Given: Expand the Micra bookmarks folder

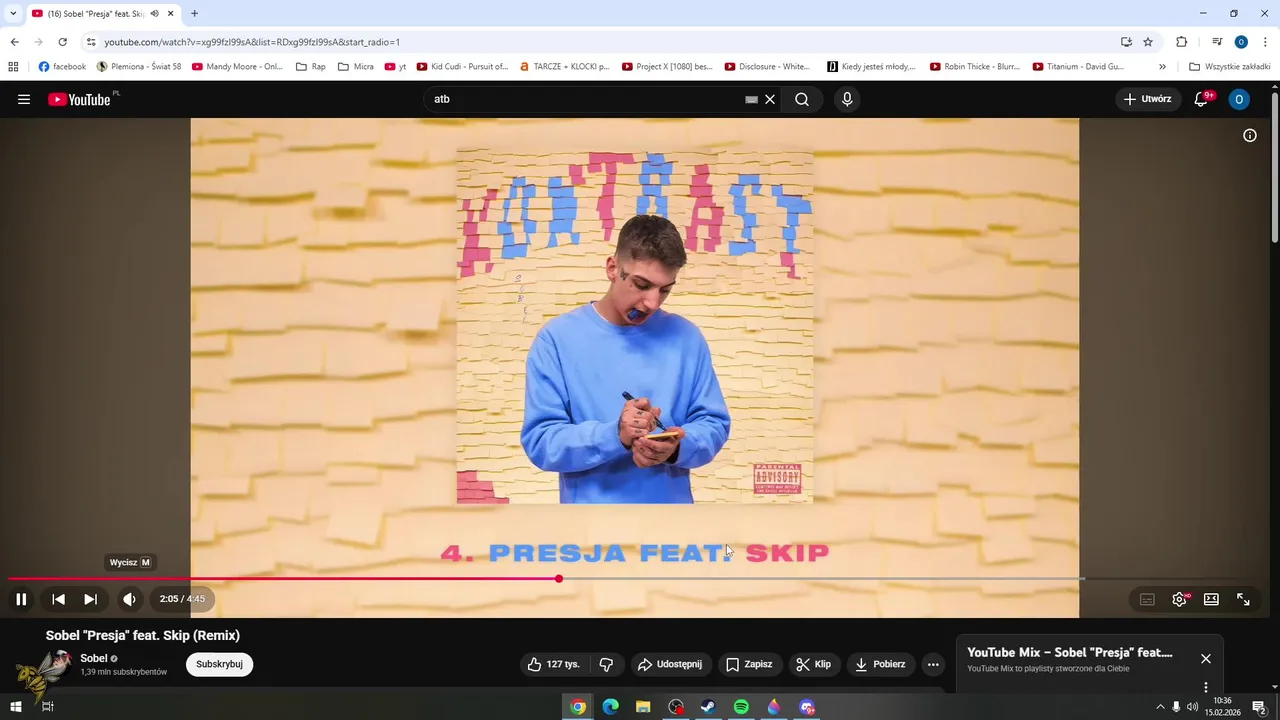Looking at the screenshot, I should coord(356,67).
